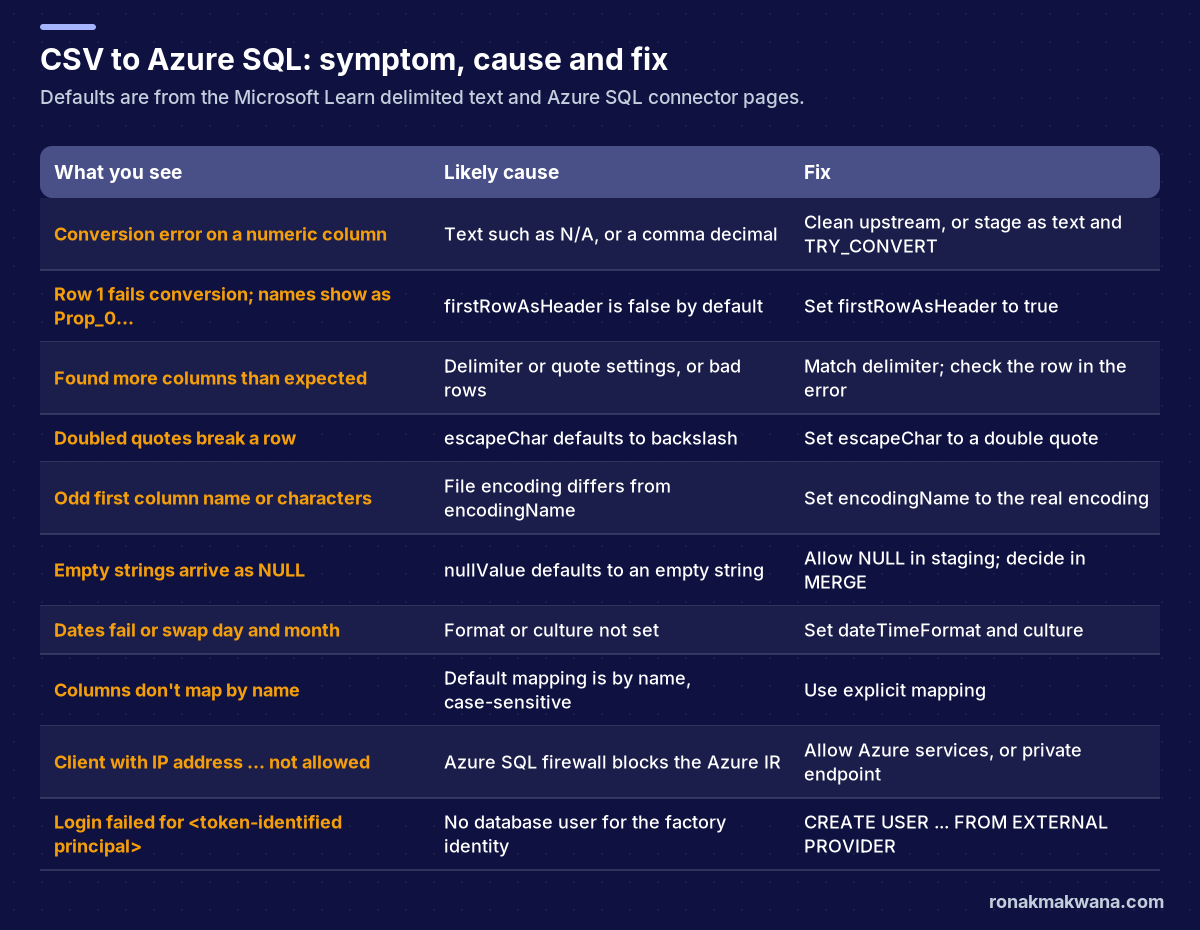Image resolution: width=1200 pixels, height=930 pixels.
Task: Click the 'What you see' column header
Action: click(118, 172)
